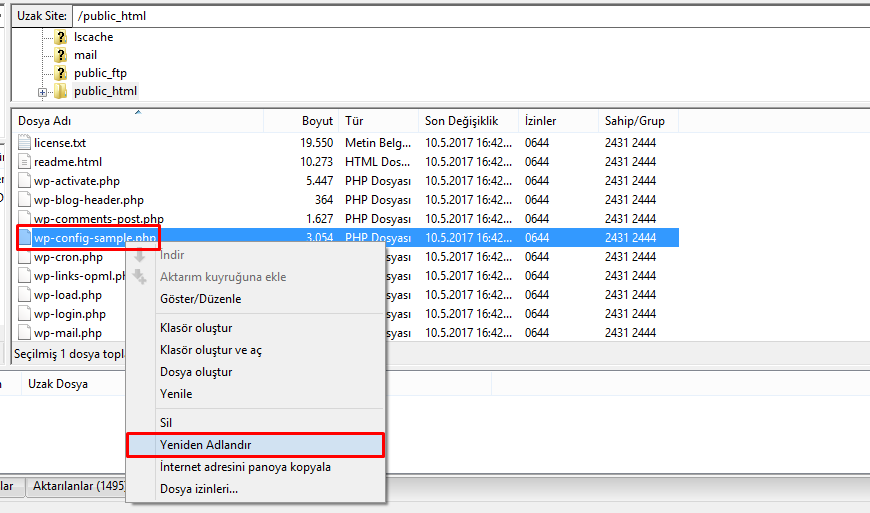Choose Göster/Düzenle menu entry

pos(200,299)
